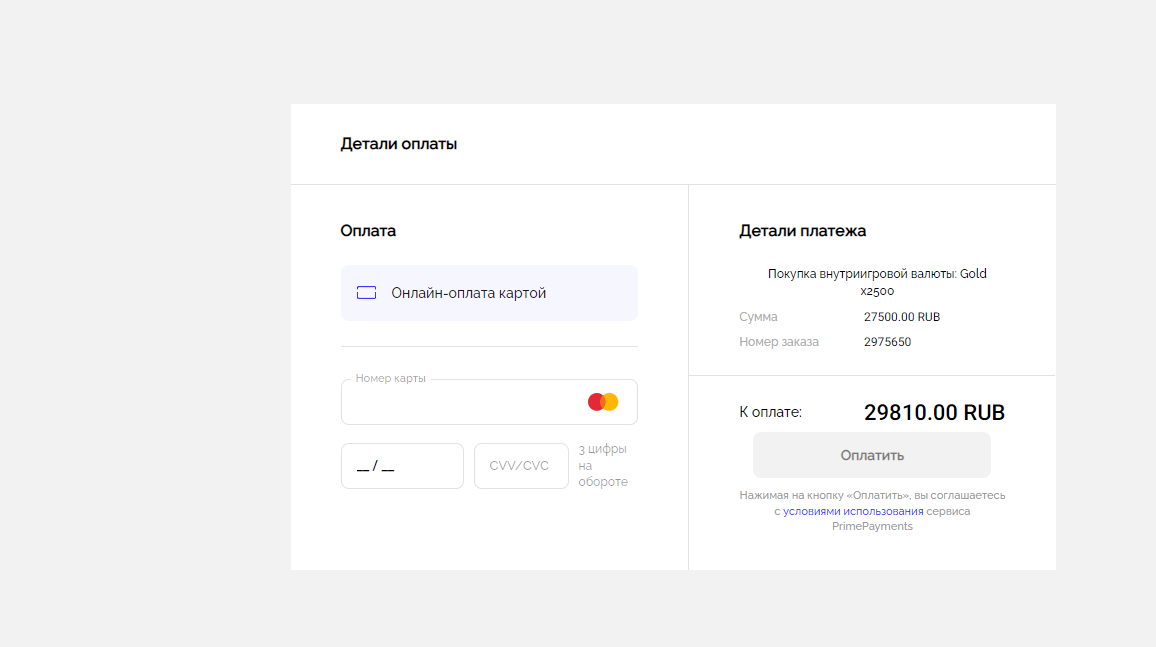1156x647 pixels.
Task: Click the "Сумма" label
Action: click(758, 317)
